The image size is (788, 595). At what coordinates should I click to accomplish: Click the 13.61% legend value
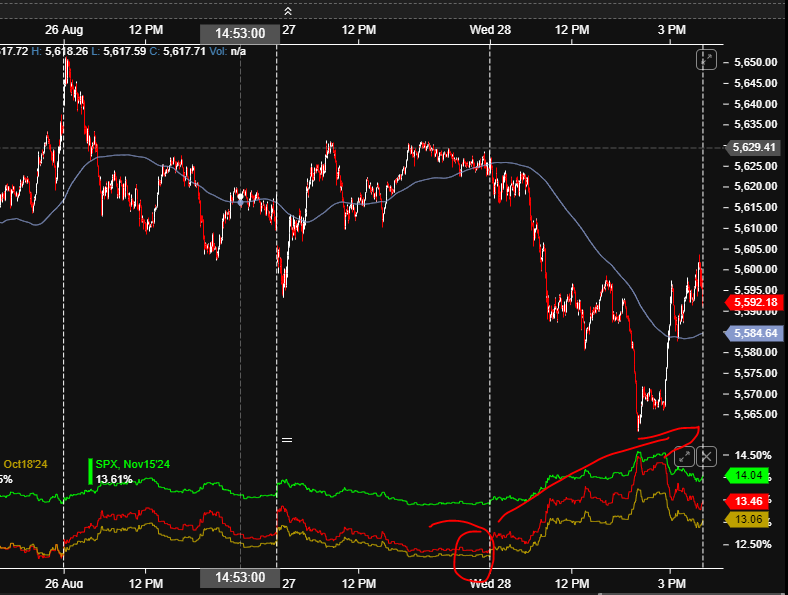pyautogui.click(x=114, y=479)
